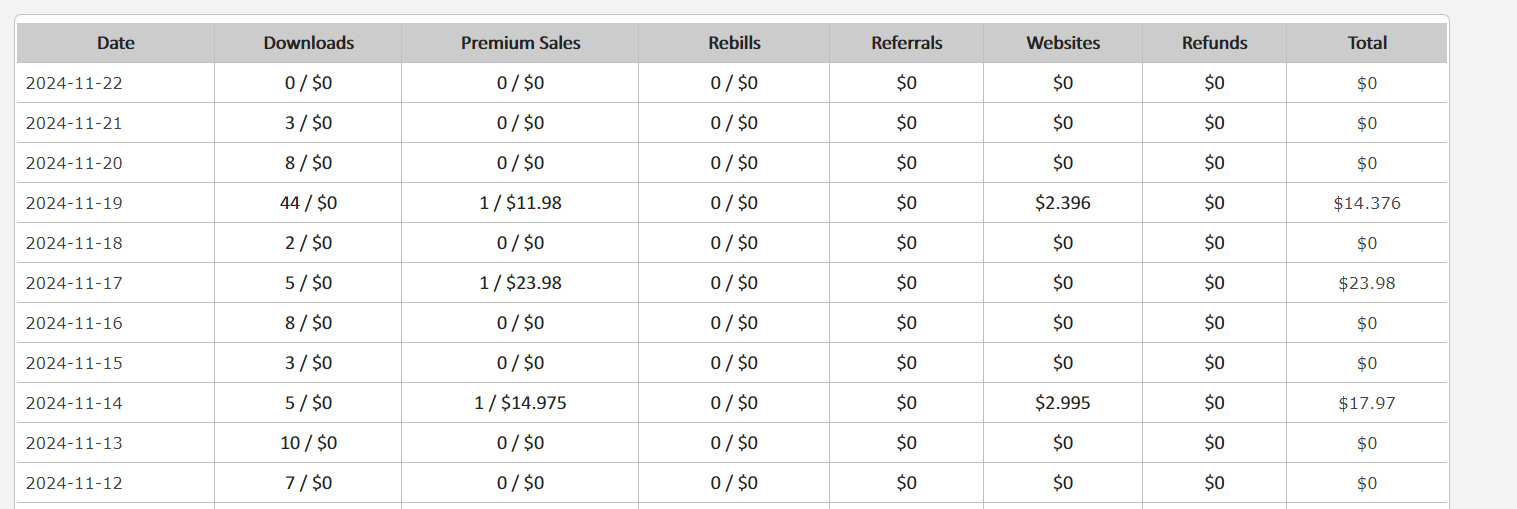Select the $23.98 total value
Image resolution: width=1517 pixels, height=509 pixels.
click(x=1367, y=283)
